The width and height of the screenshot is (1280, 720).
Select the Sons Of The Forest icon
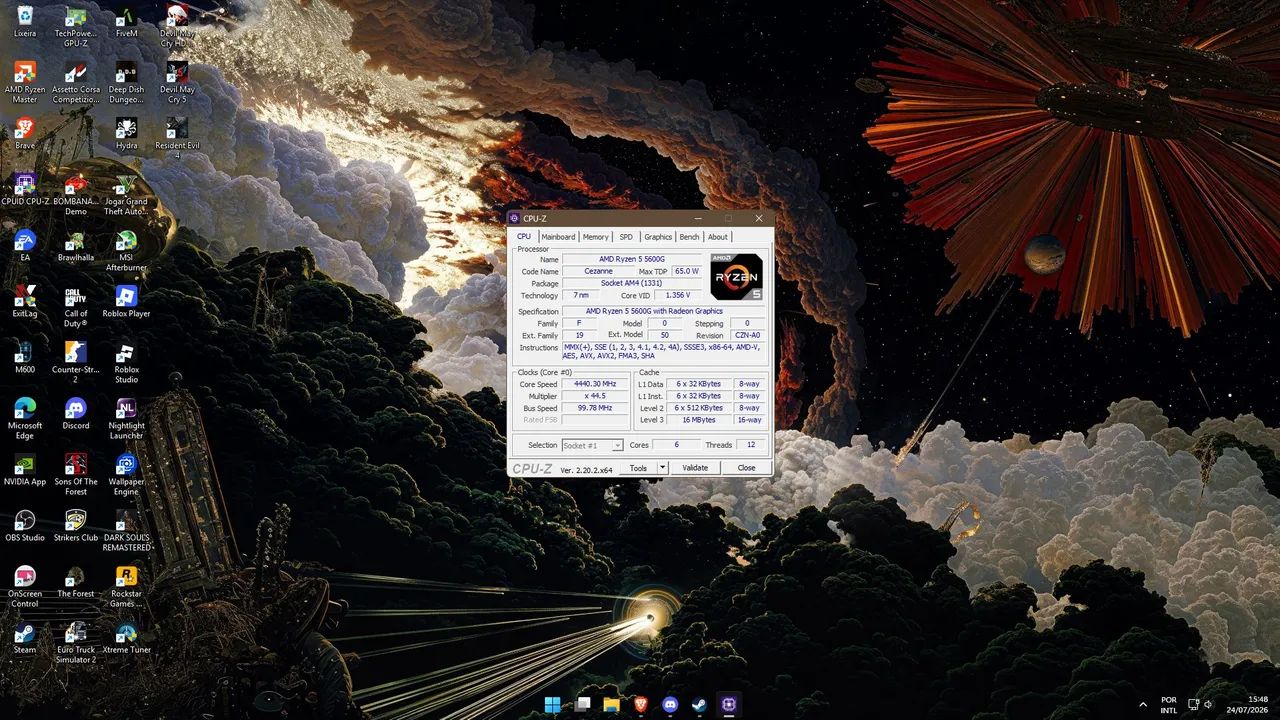tap(76, 475)
